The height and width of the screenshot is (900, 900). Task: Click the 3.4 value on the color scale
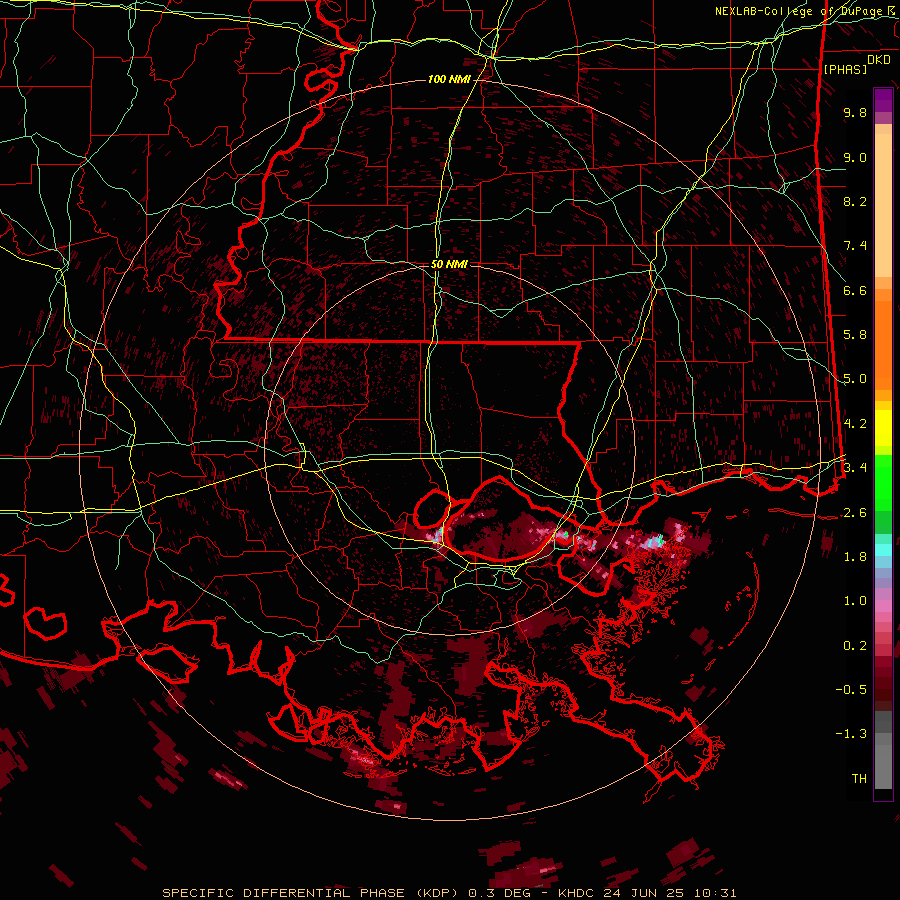[855, 468]
